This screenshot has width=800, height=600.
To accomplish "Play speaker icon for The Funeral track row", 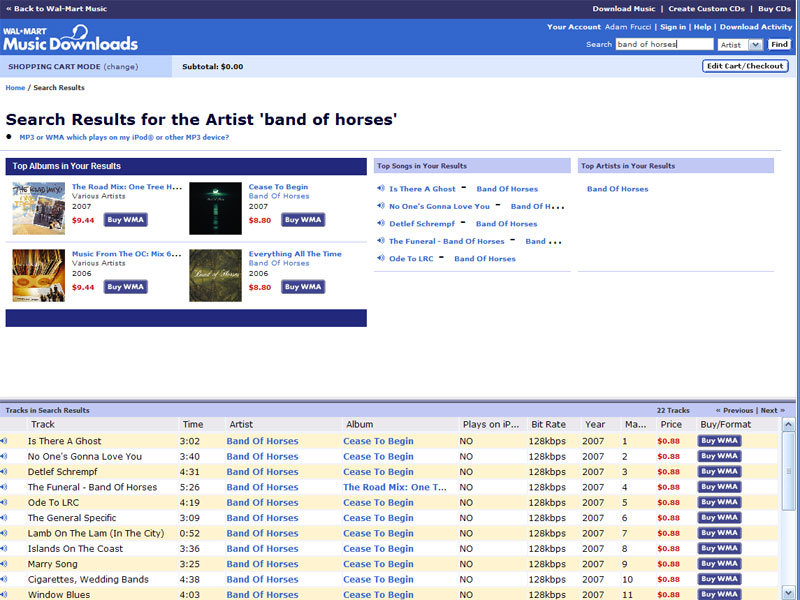I will click(4, 487).
